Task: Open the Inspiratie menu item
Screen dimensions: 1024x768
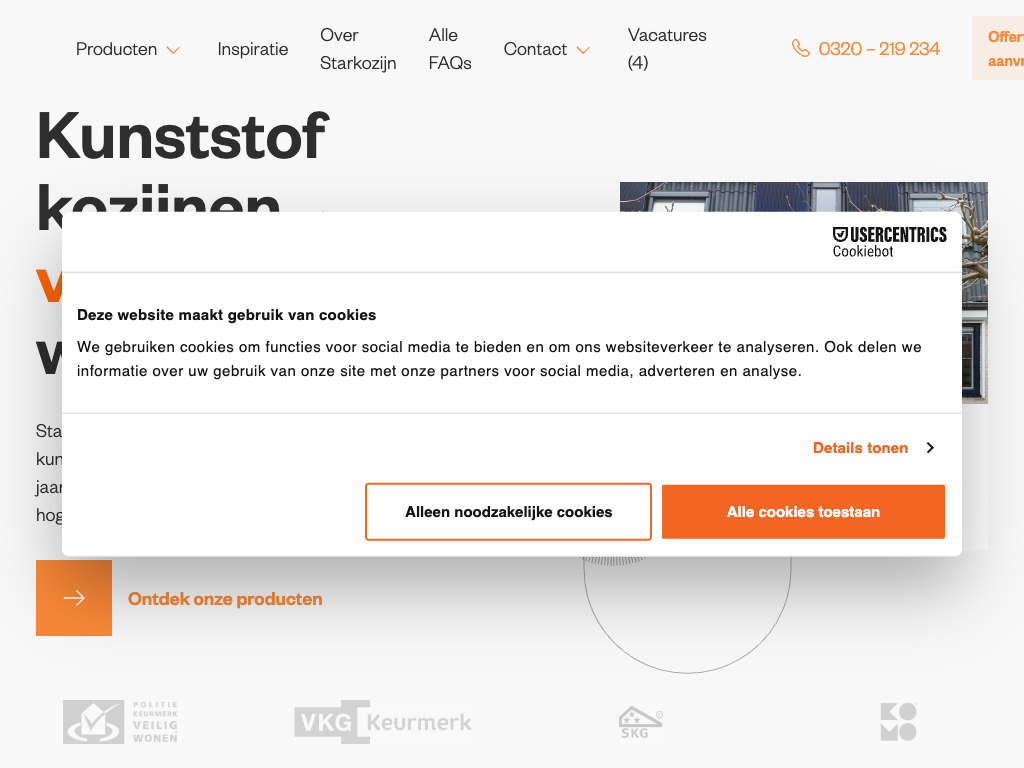Action: click(253, 49)
